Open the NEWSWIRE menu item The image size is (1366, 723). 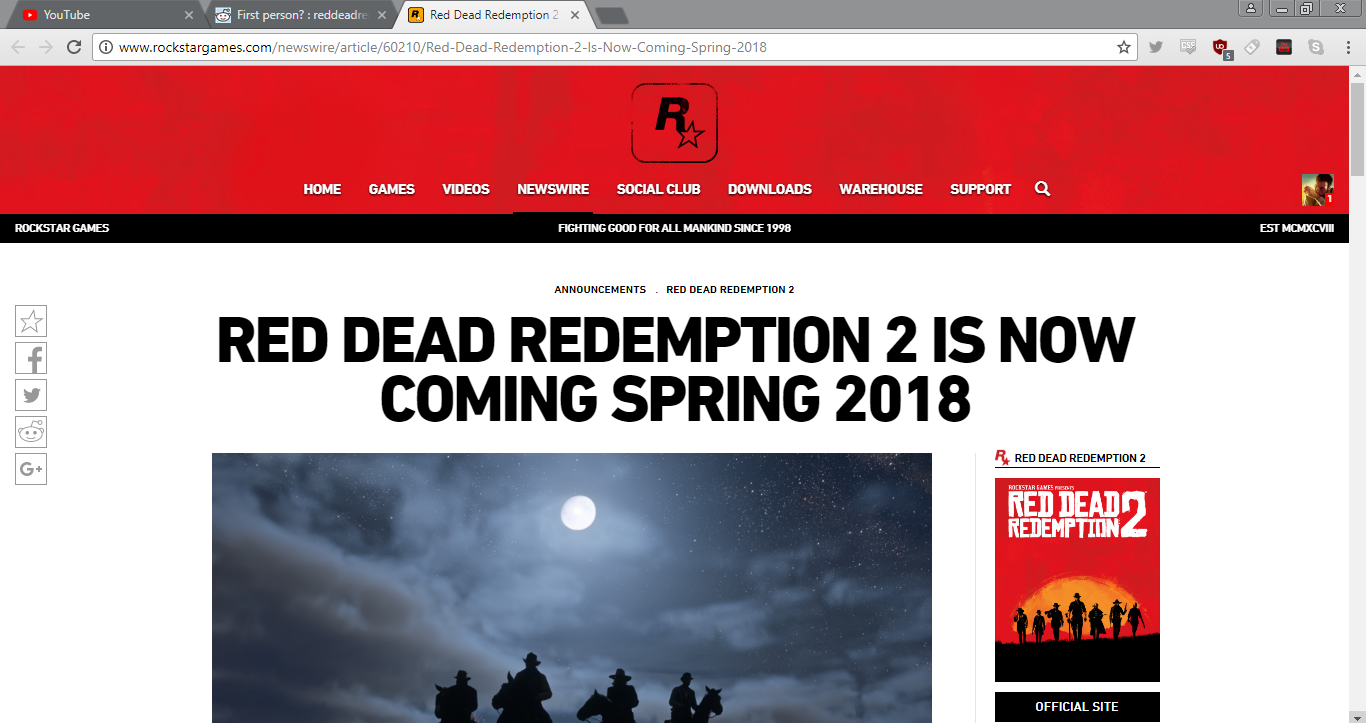coord(553,189)
